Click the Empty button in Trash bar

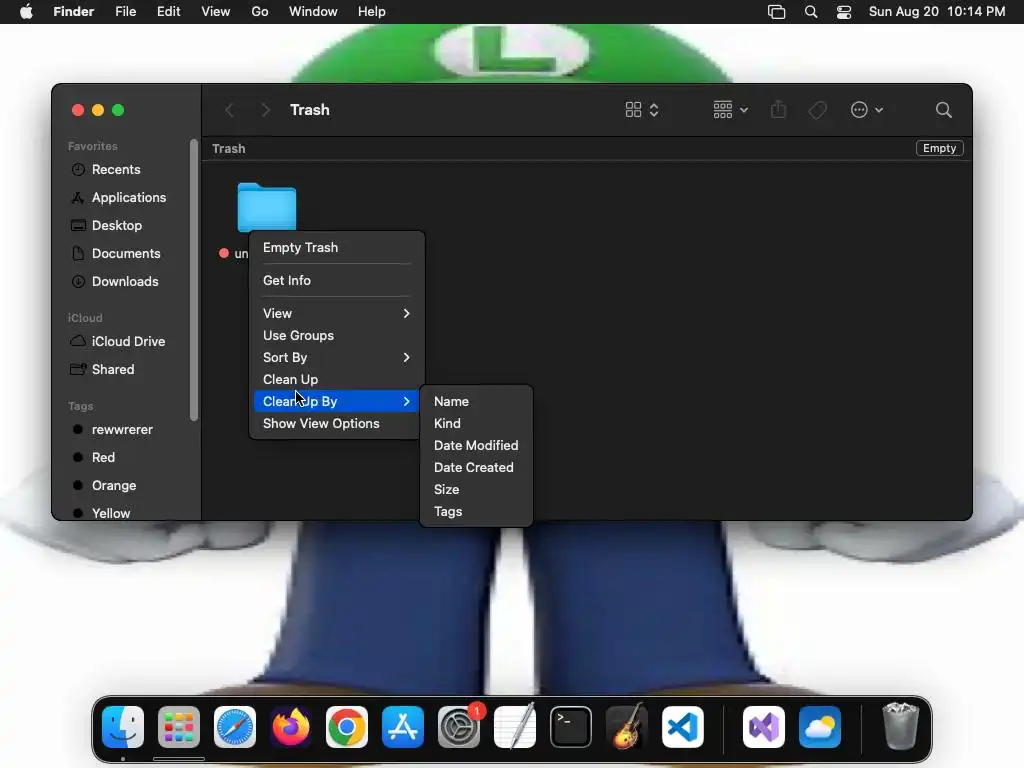coord(939,148)
